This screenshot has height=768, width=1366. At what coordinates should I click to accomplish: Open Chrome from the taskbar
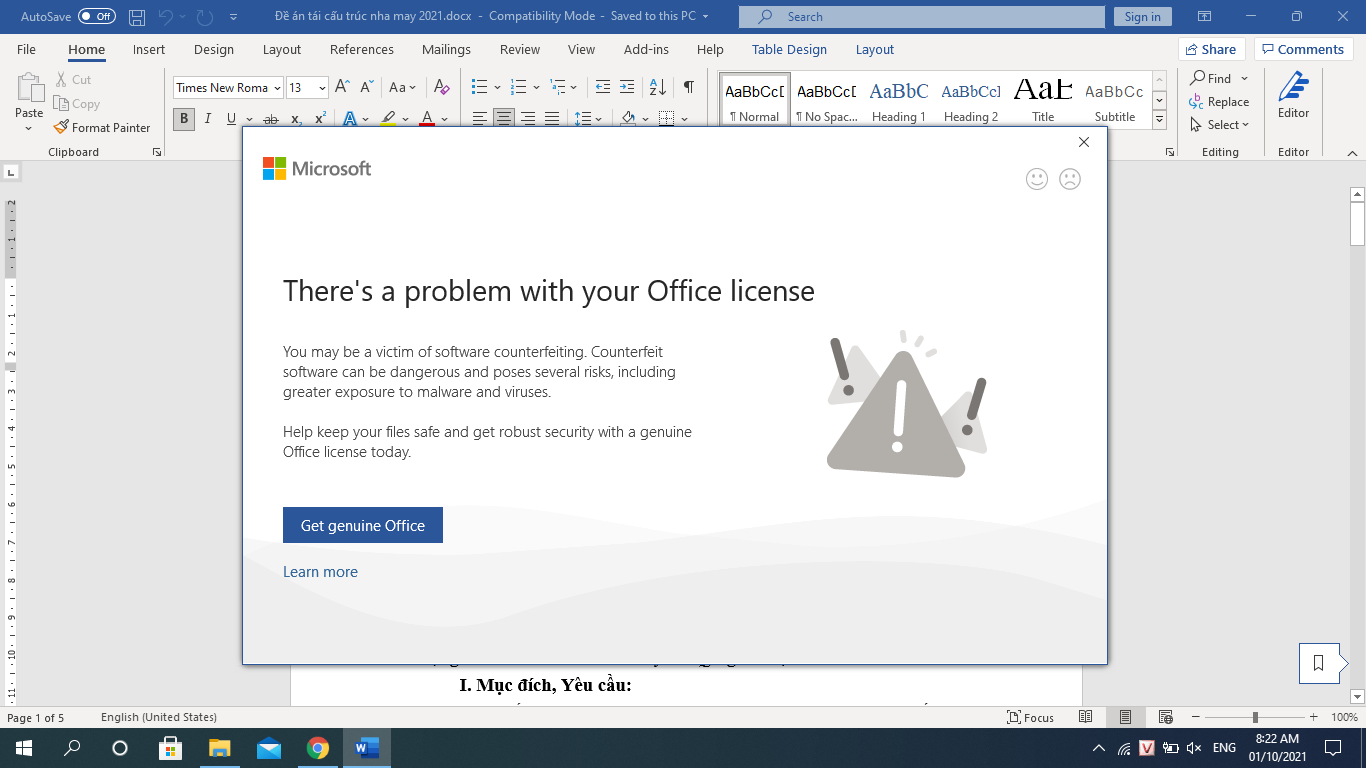(x=318, y=748)
